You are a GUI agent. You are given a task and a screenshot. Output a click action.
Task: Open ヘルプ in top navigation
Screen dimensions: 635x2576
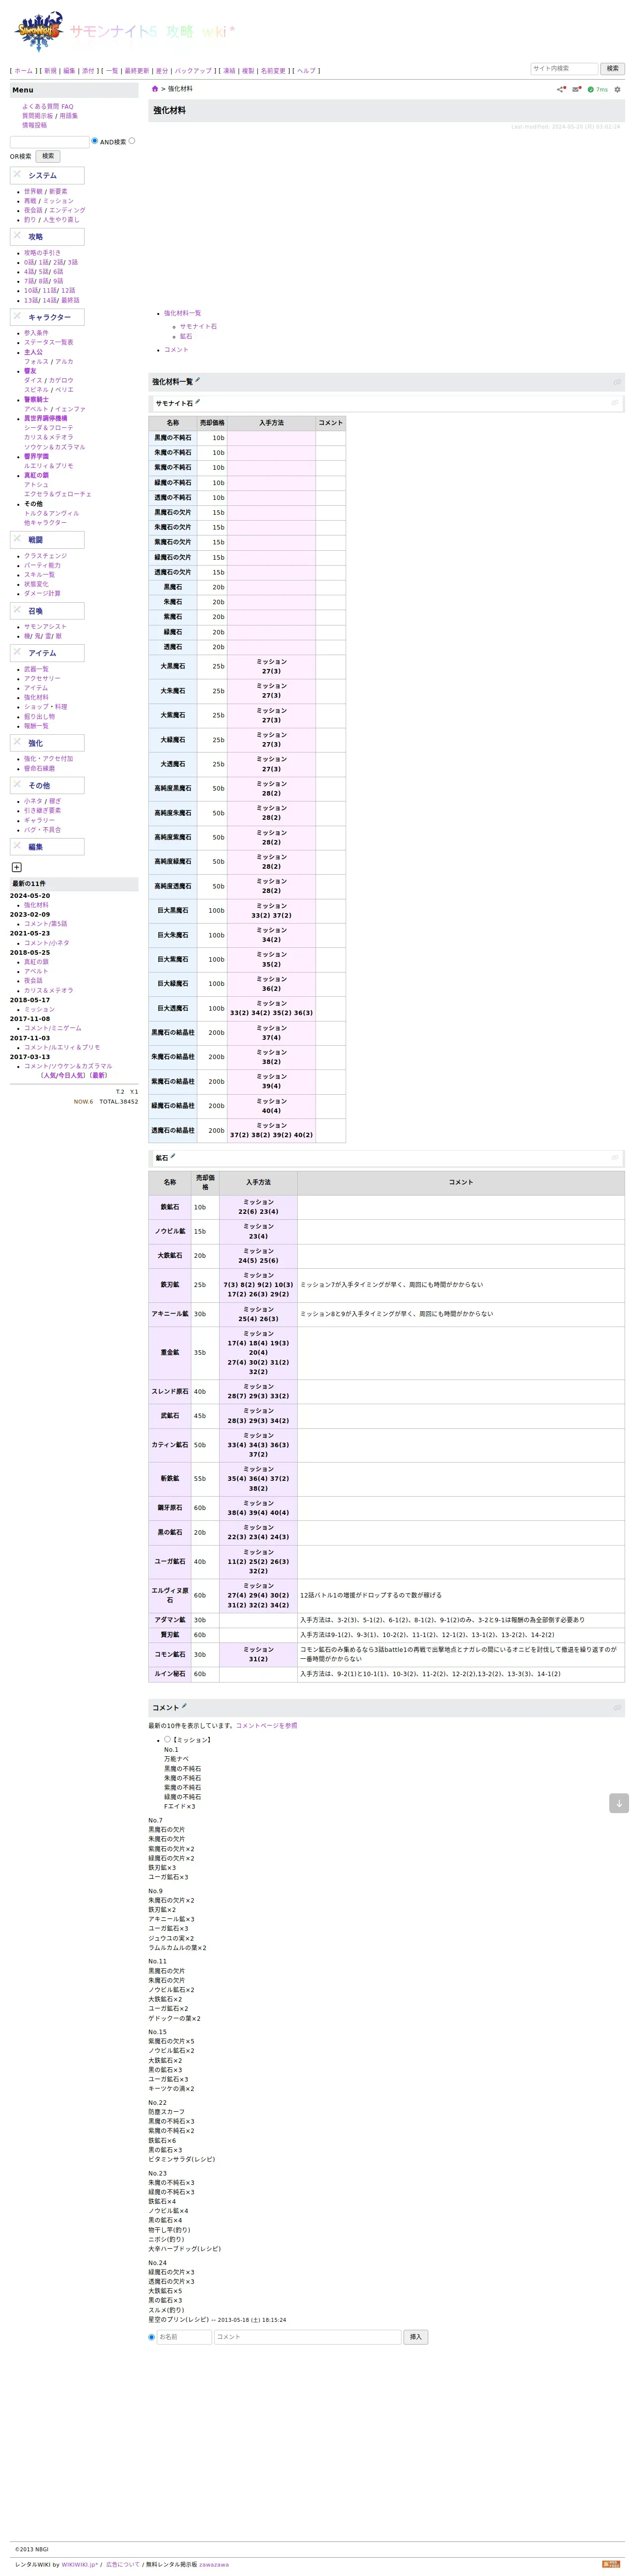click(306, 71)
